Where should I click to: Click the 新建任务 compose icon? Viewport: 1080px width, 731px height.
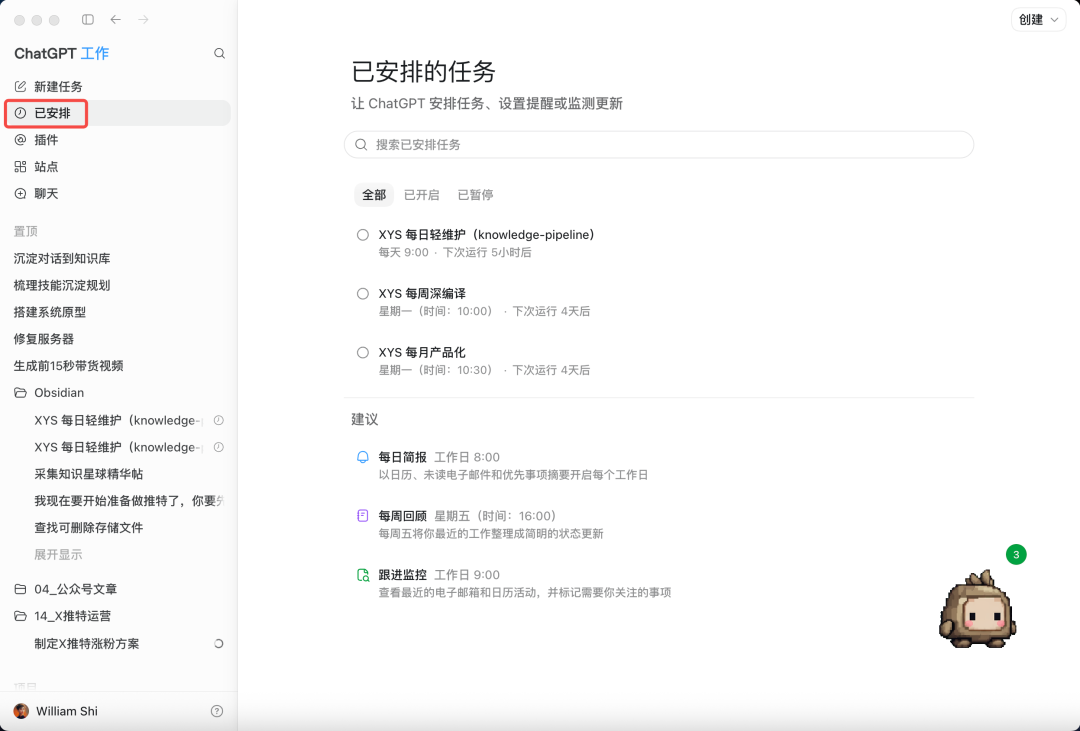(x=21, y=86)
